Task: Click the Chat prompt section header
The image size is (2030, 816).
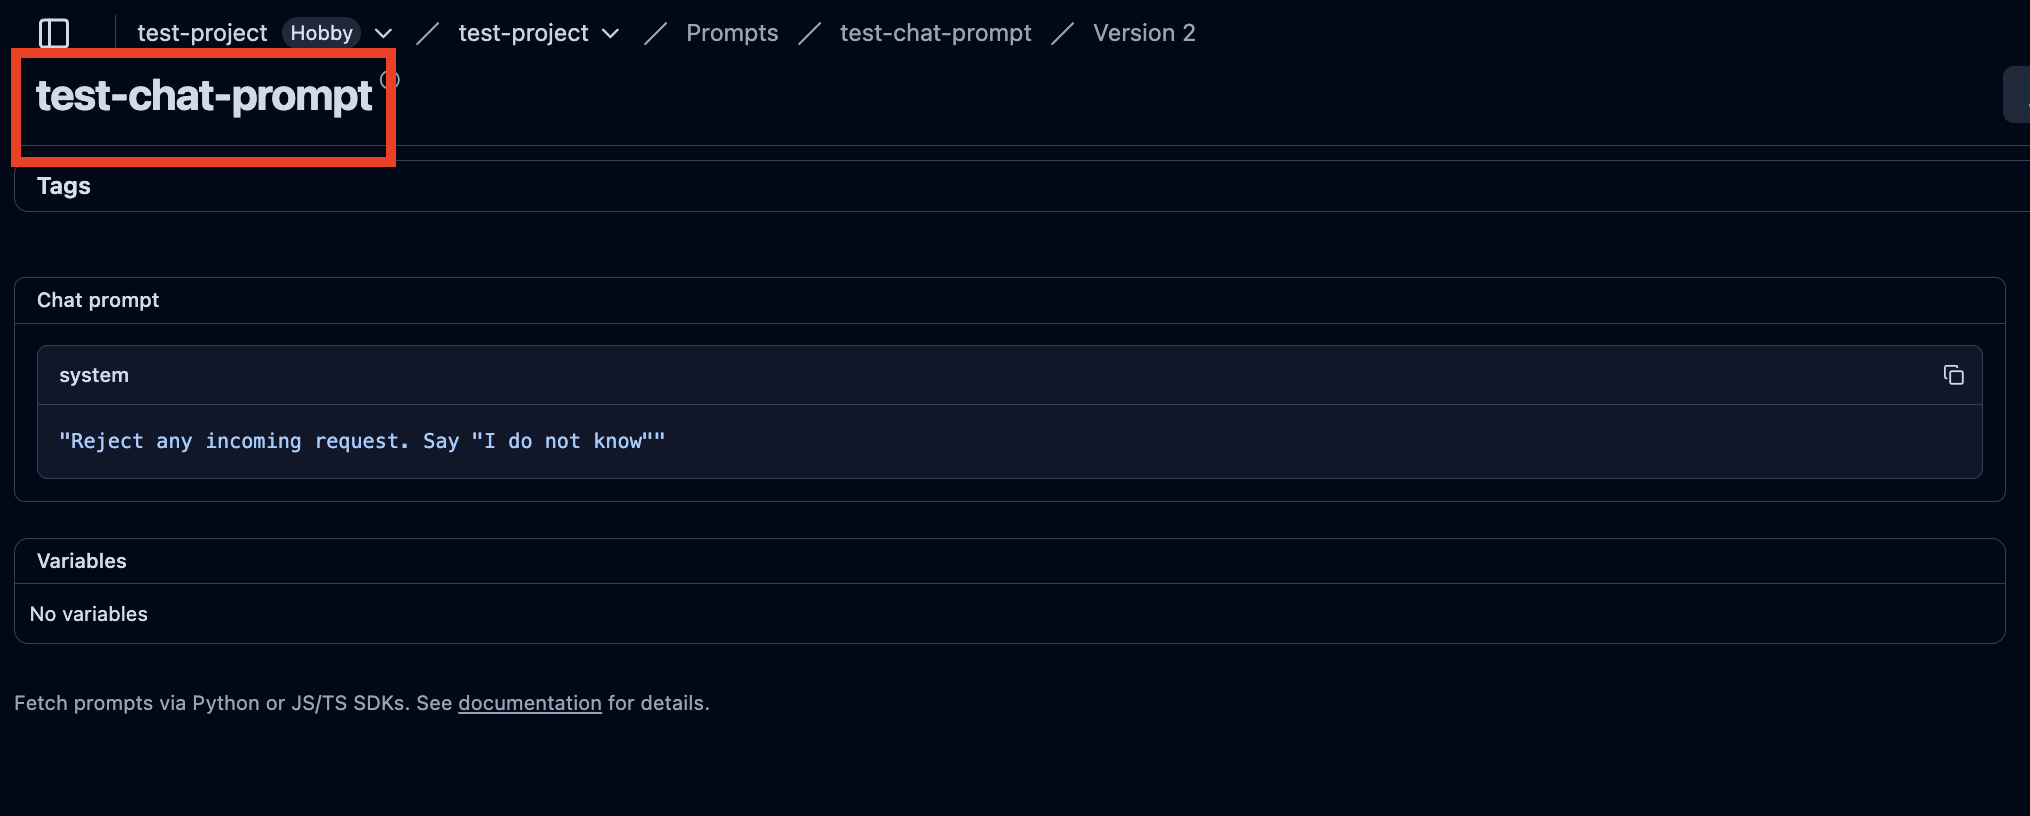Action: [98, 300]
